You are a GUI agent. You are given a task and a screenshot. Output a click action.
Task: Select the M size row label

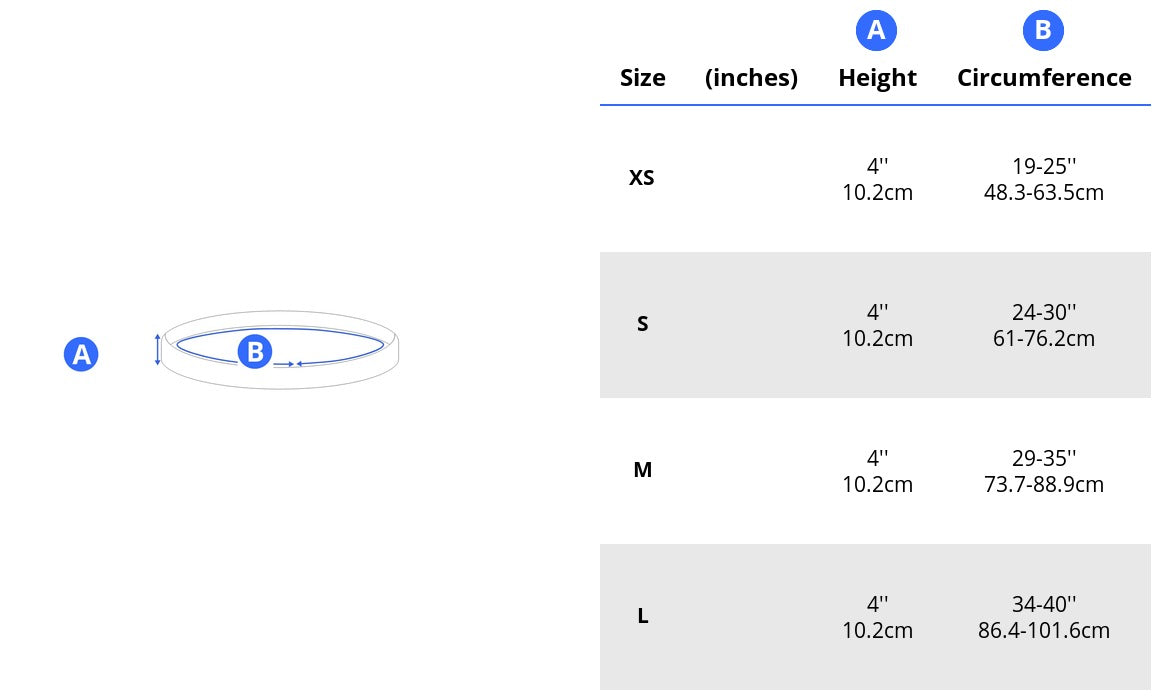pyautogui.click(x=642, y=470)
